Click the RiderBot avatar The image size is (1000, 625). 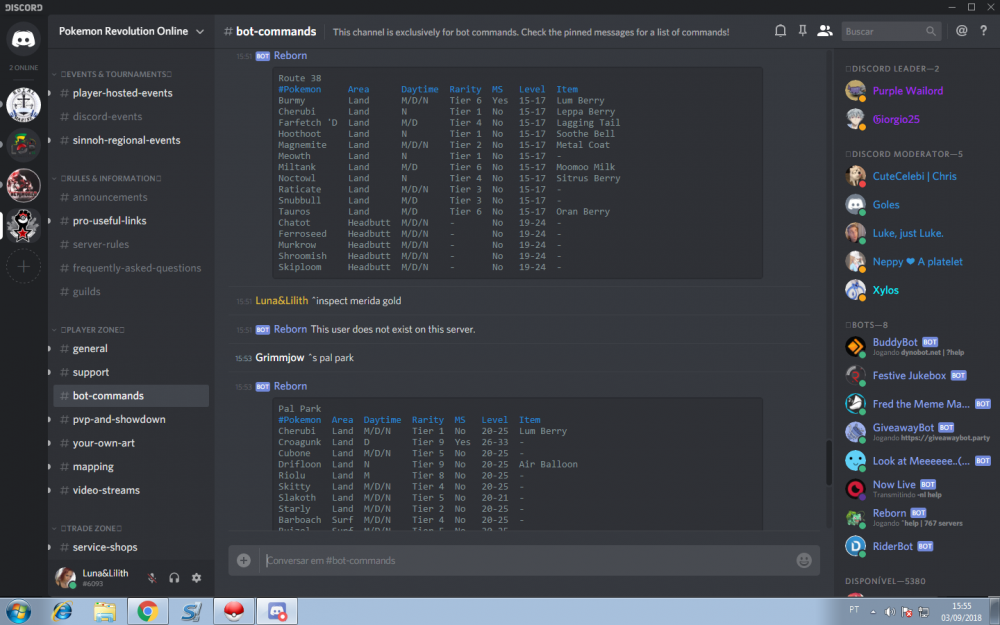click(x=855, y=546)
